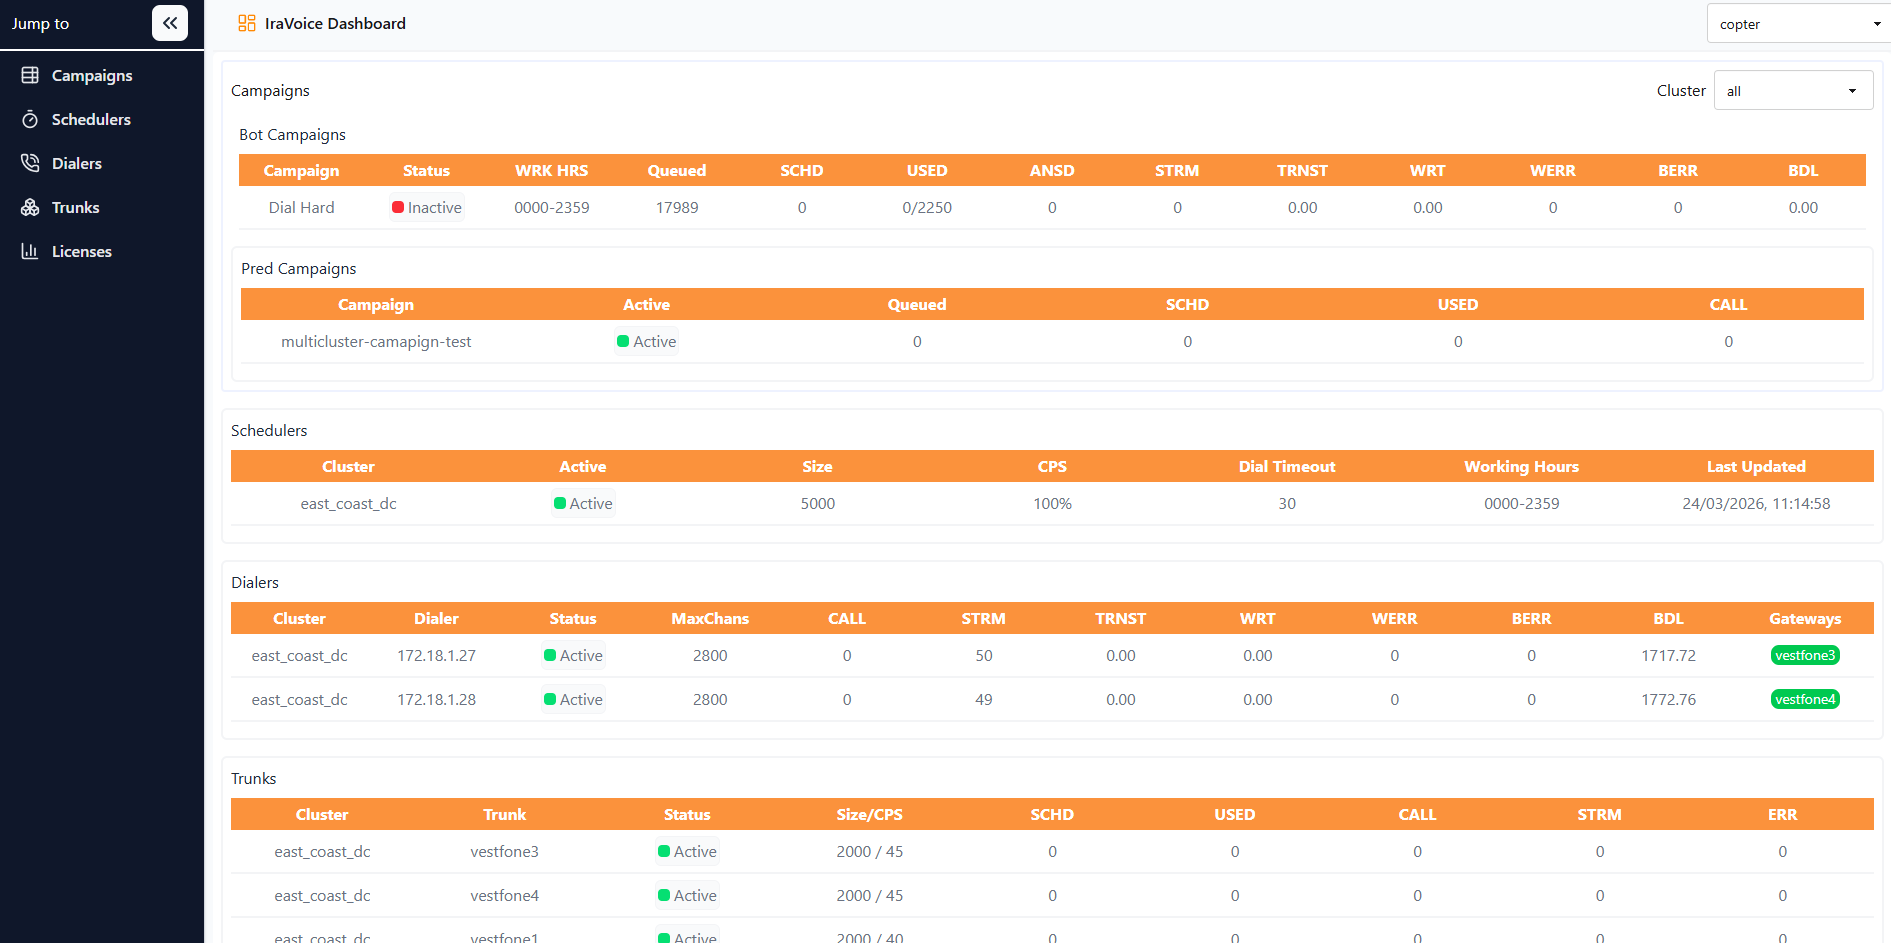Viewport: 1891px width, 943px height.
Task: Click the Schedulers stopwatch icon
Action: point(30,119)
